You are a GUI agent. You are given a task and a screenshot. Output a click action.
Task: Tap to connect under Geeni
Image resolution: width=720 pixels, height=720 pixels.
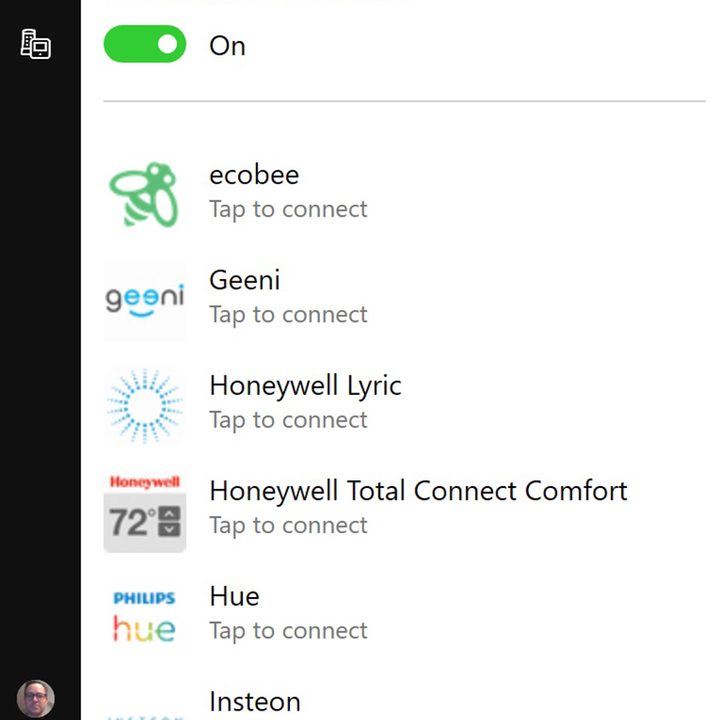tap(288, 315)
